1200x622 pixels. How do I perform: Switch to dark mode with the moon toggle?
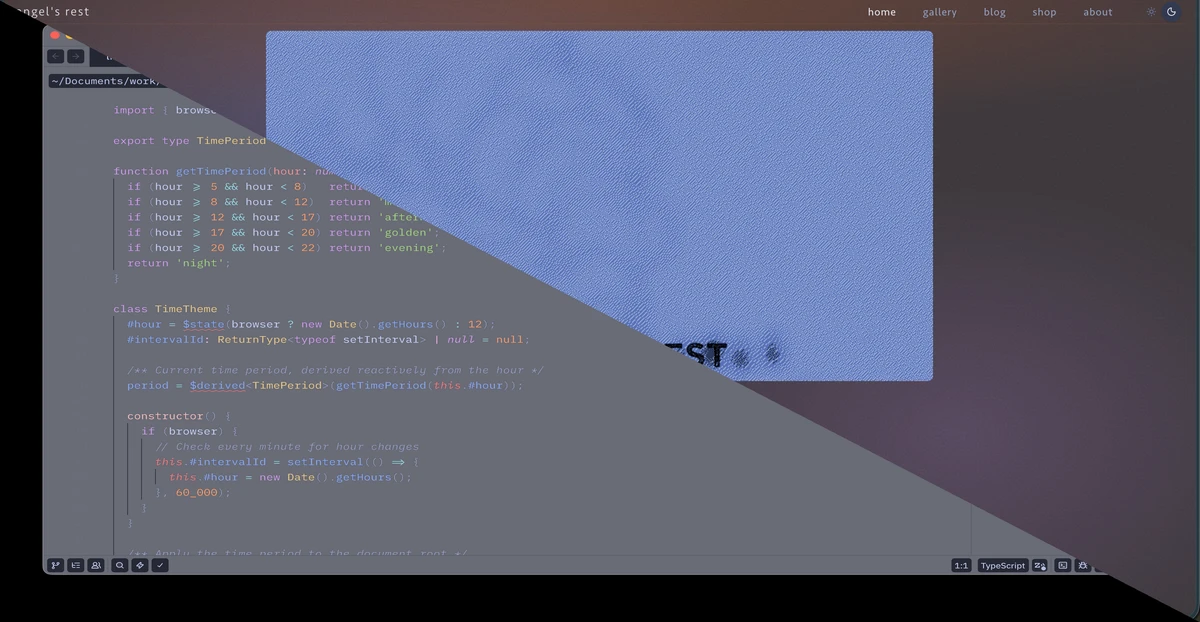click(1171, 11)
